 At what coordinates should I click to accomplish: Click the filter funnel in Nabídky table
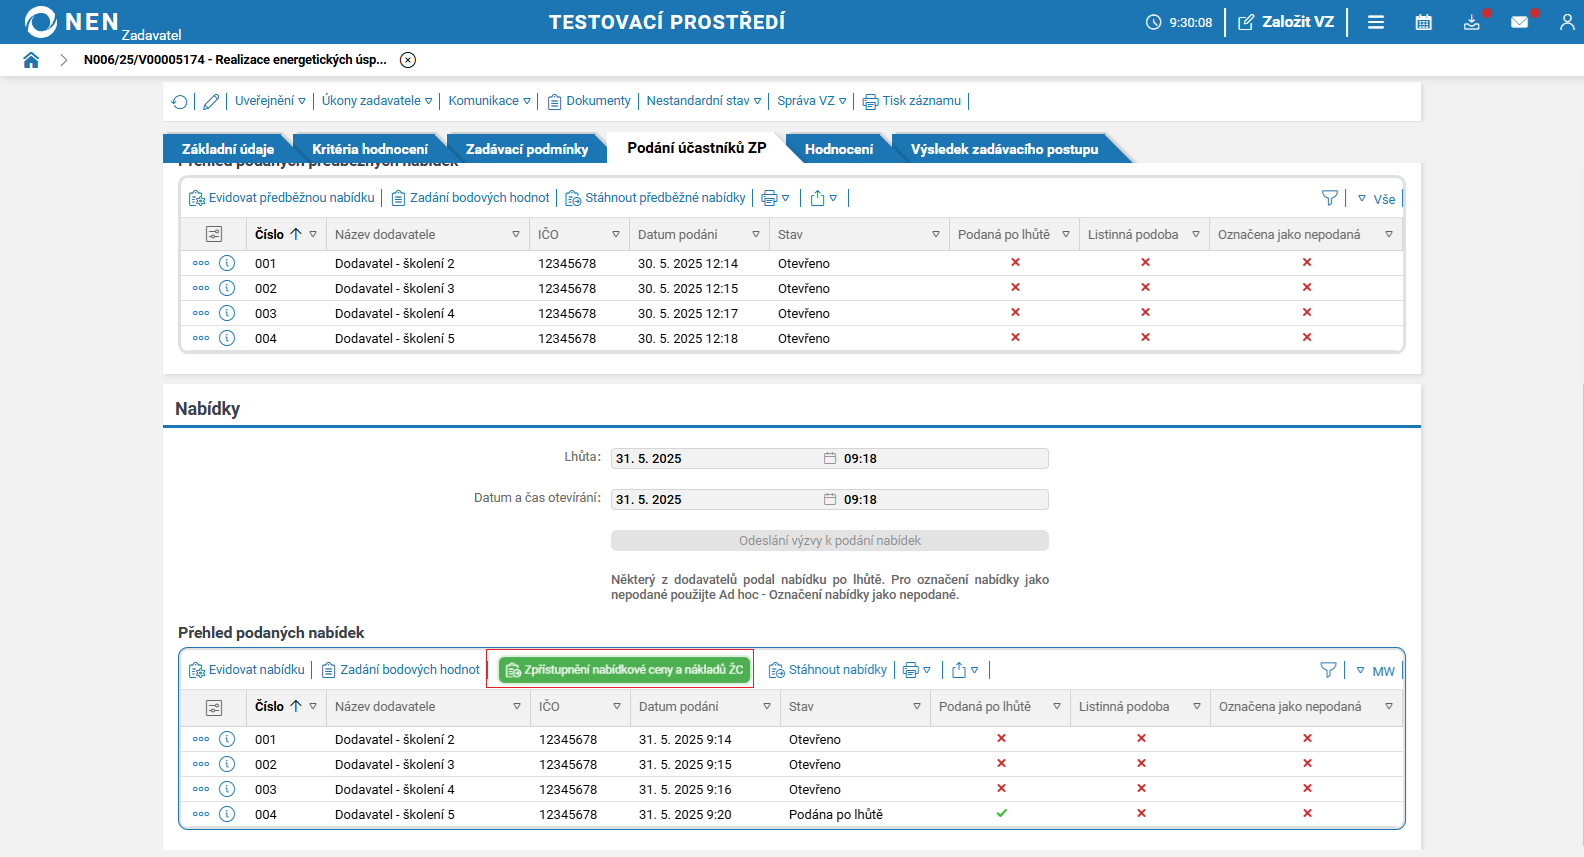click(1328, 670)
